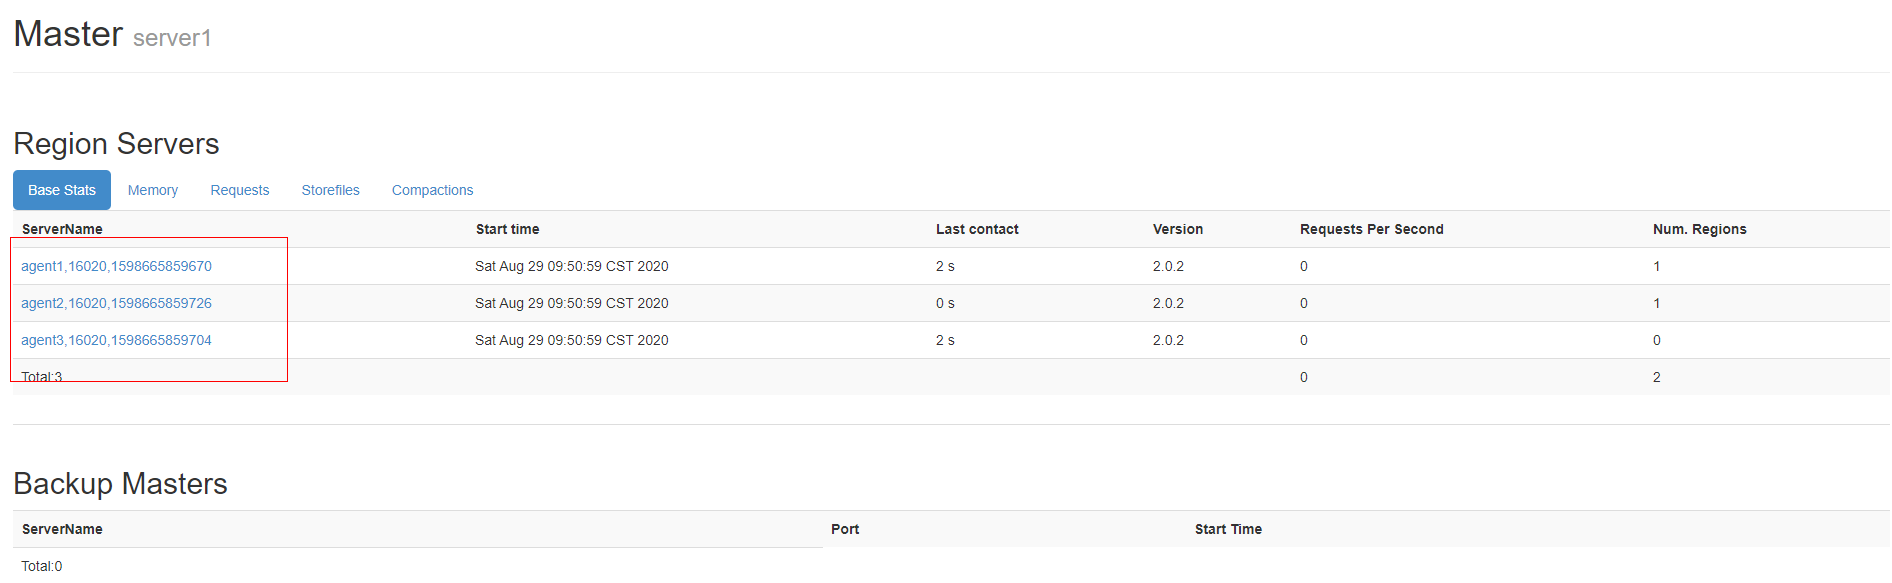Open the Storefiles tab
The height and width of the screenshot is (583, 1892).
pyautogui.click(x=331, y=190)
